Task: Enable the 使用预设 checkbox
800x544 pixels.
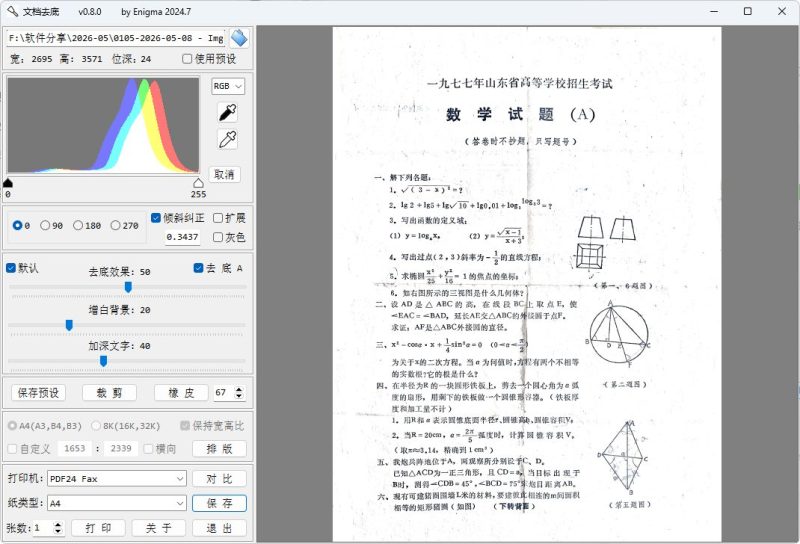Action: click(187, 59)
